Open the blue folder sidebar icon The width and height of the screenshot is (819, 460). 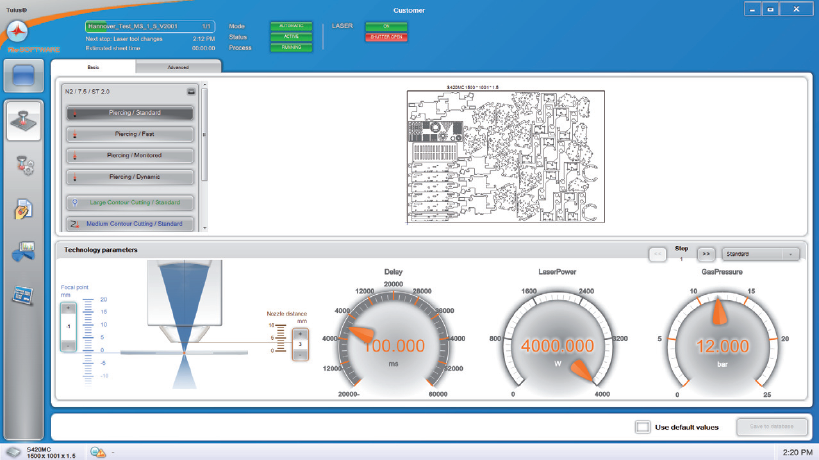tap(23, 252)
